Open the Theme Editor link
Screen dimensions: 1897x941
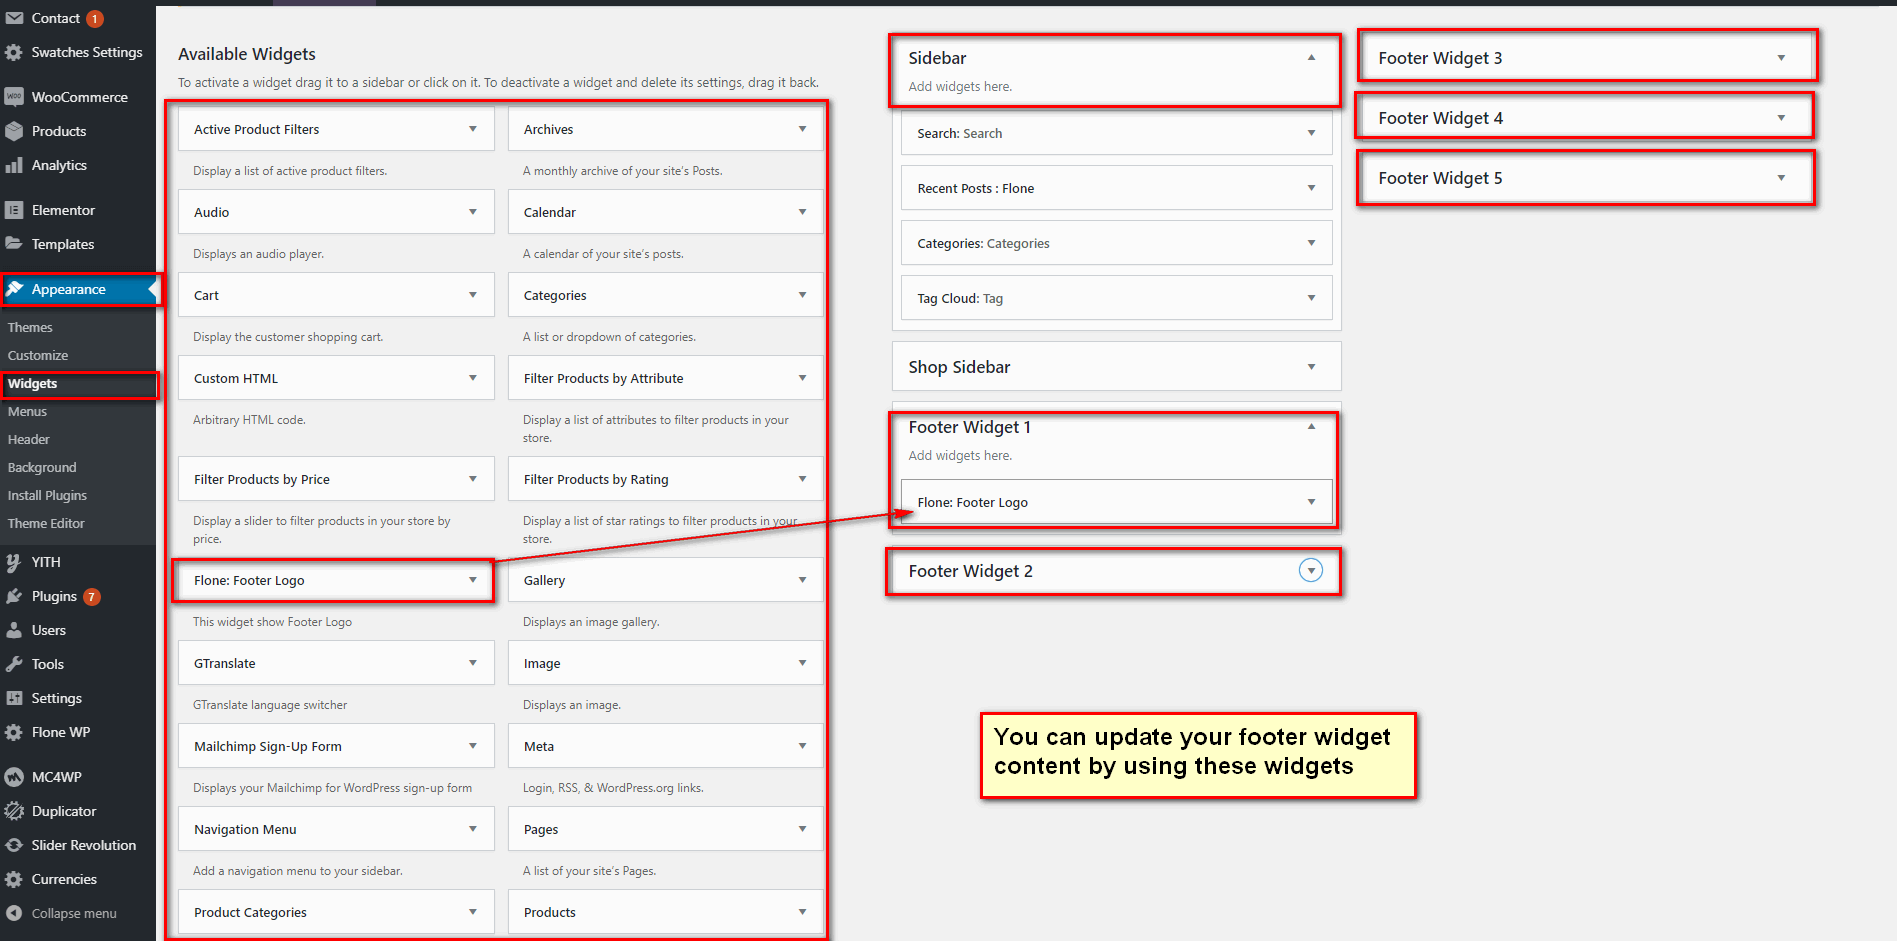(46, 523)
